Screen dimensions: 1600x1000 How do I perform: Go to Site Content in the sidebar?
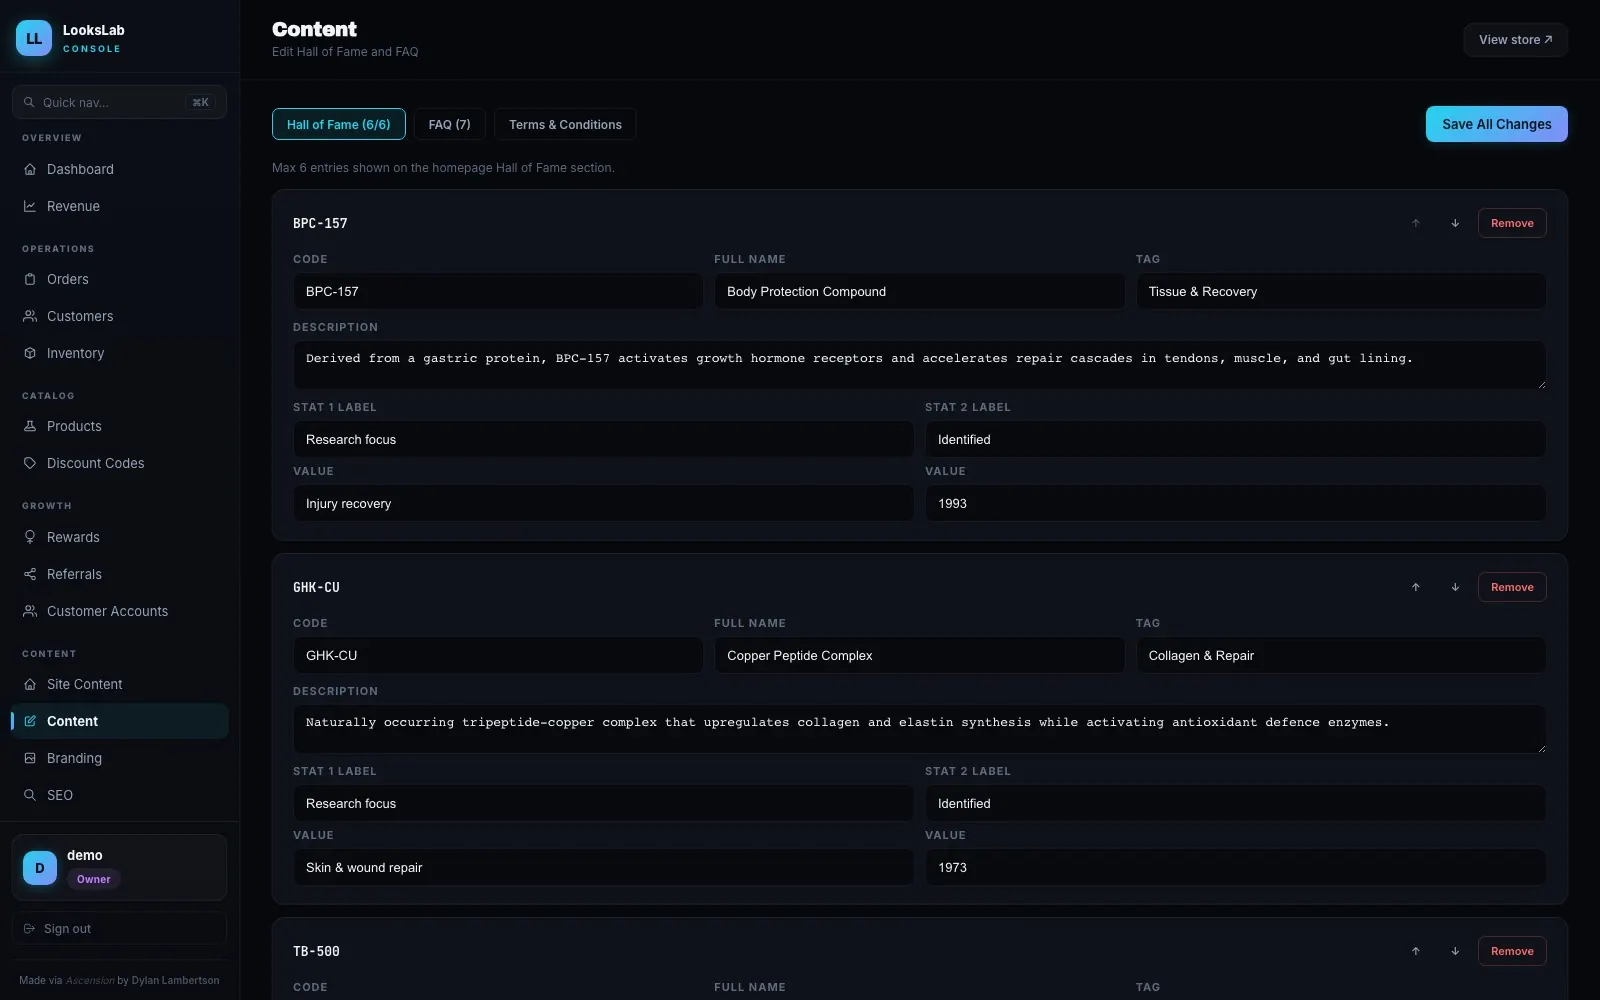click(119, 684)
